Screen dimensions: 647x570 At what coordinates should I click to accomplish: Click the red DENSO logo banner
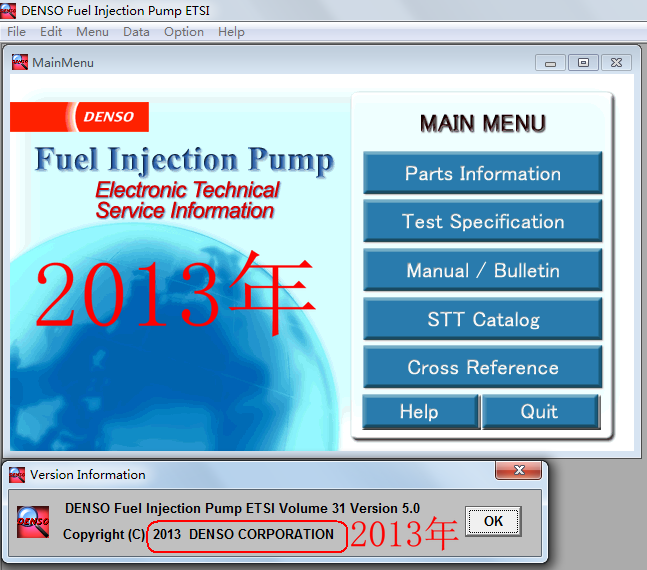[x=79, y=117]
